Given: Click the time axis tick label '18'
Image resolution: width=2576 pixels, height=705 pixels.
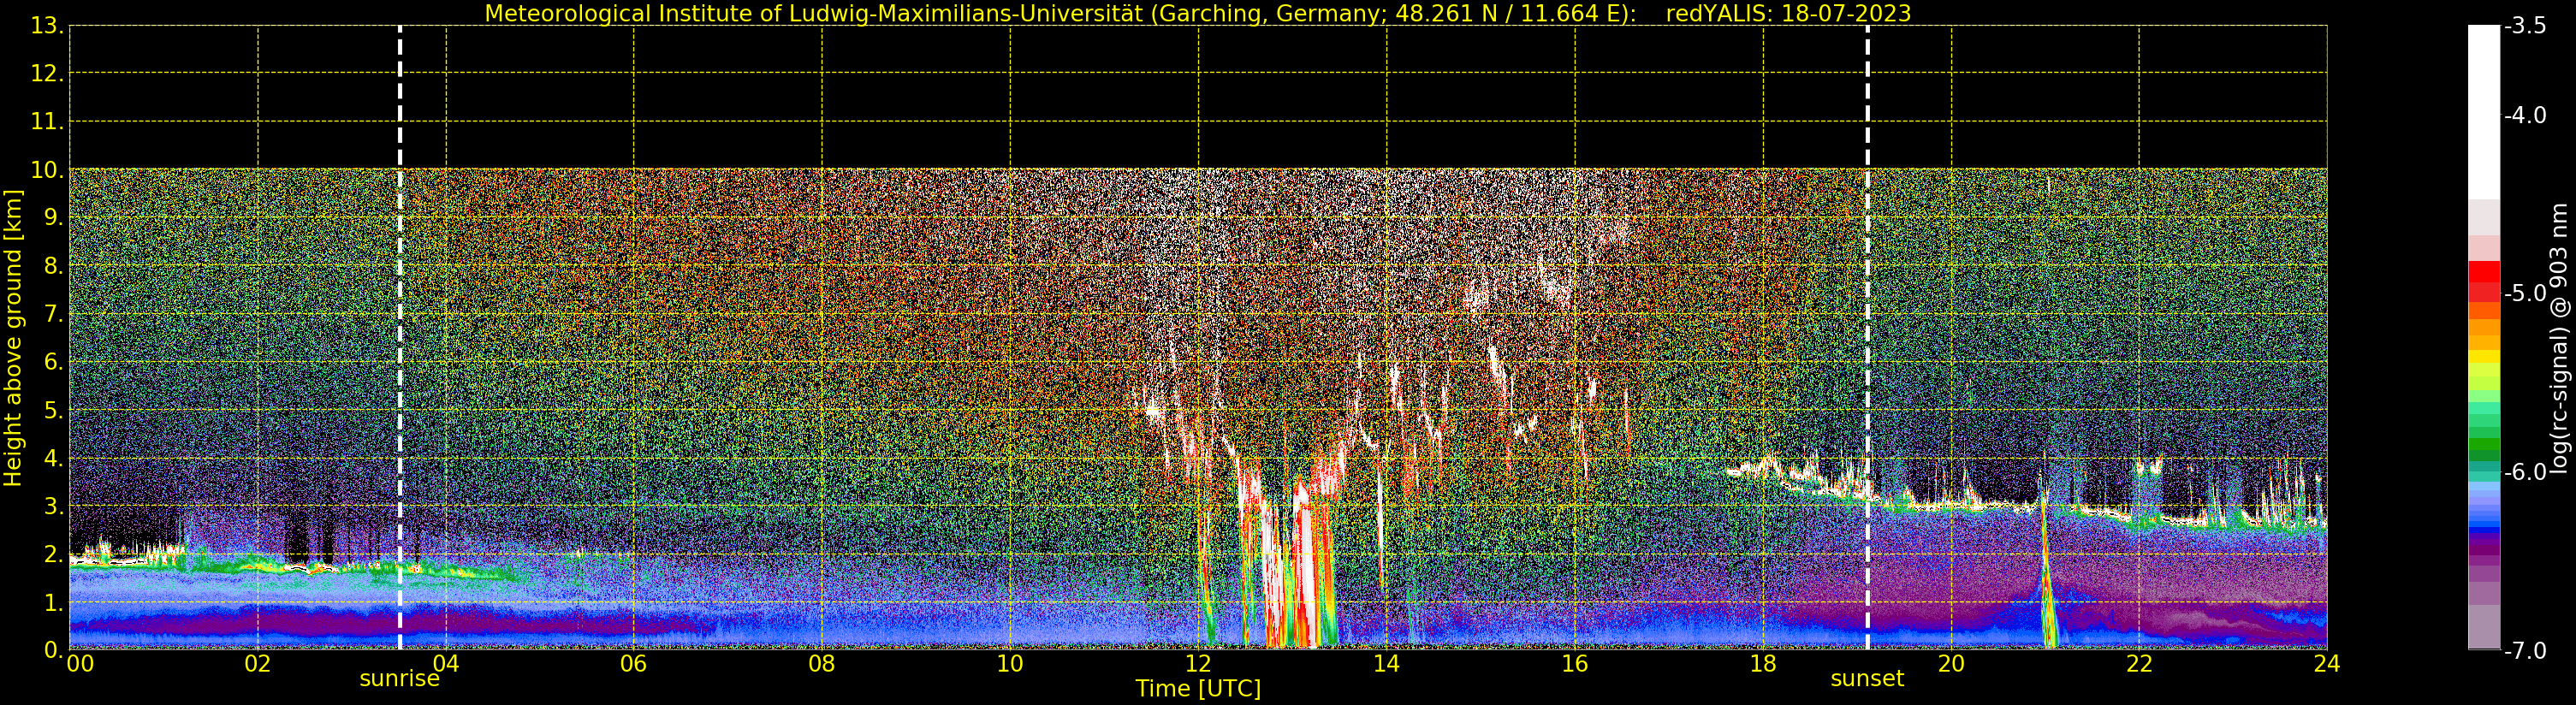Looking at the screenshot, I should click(1763, 664).
